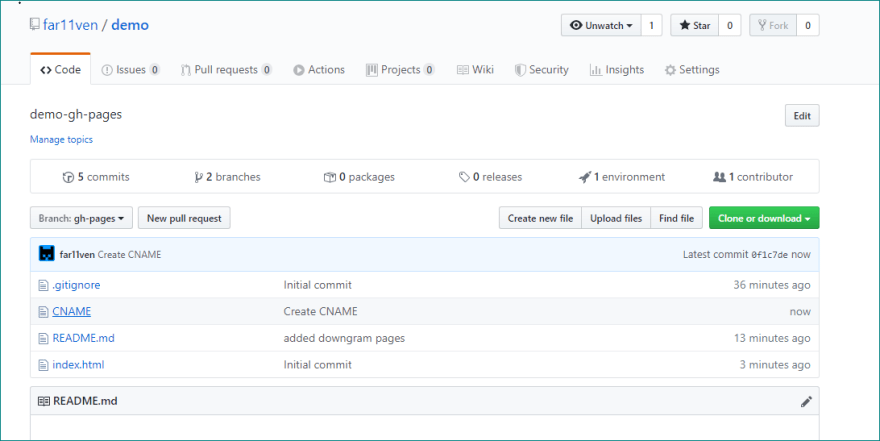Open the Security tab

click(x=542, y=70)
